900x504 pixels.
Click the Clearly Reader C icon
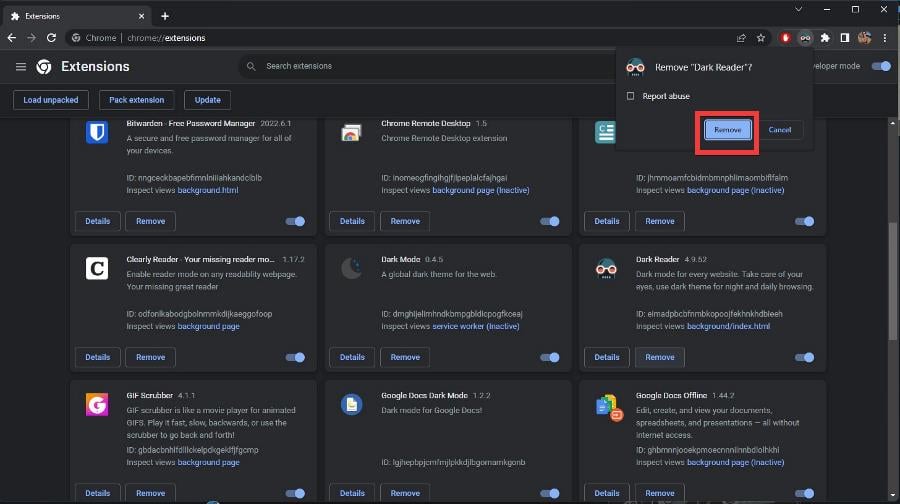point(97,268)
